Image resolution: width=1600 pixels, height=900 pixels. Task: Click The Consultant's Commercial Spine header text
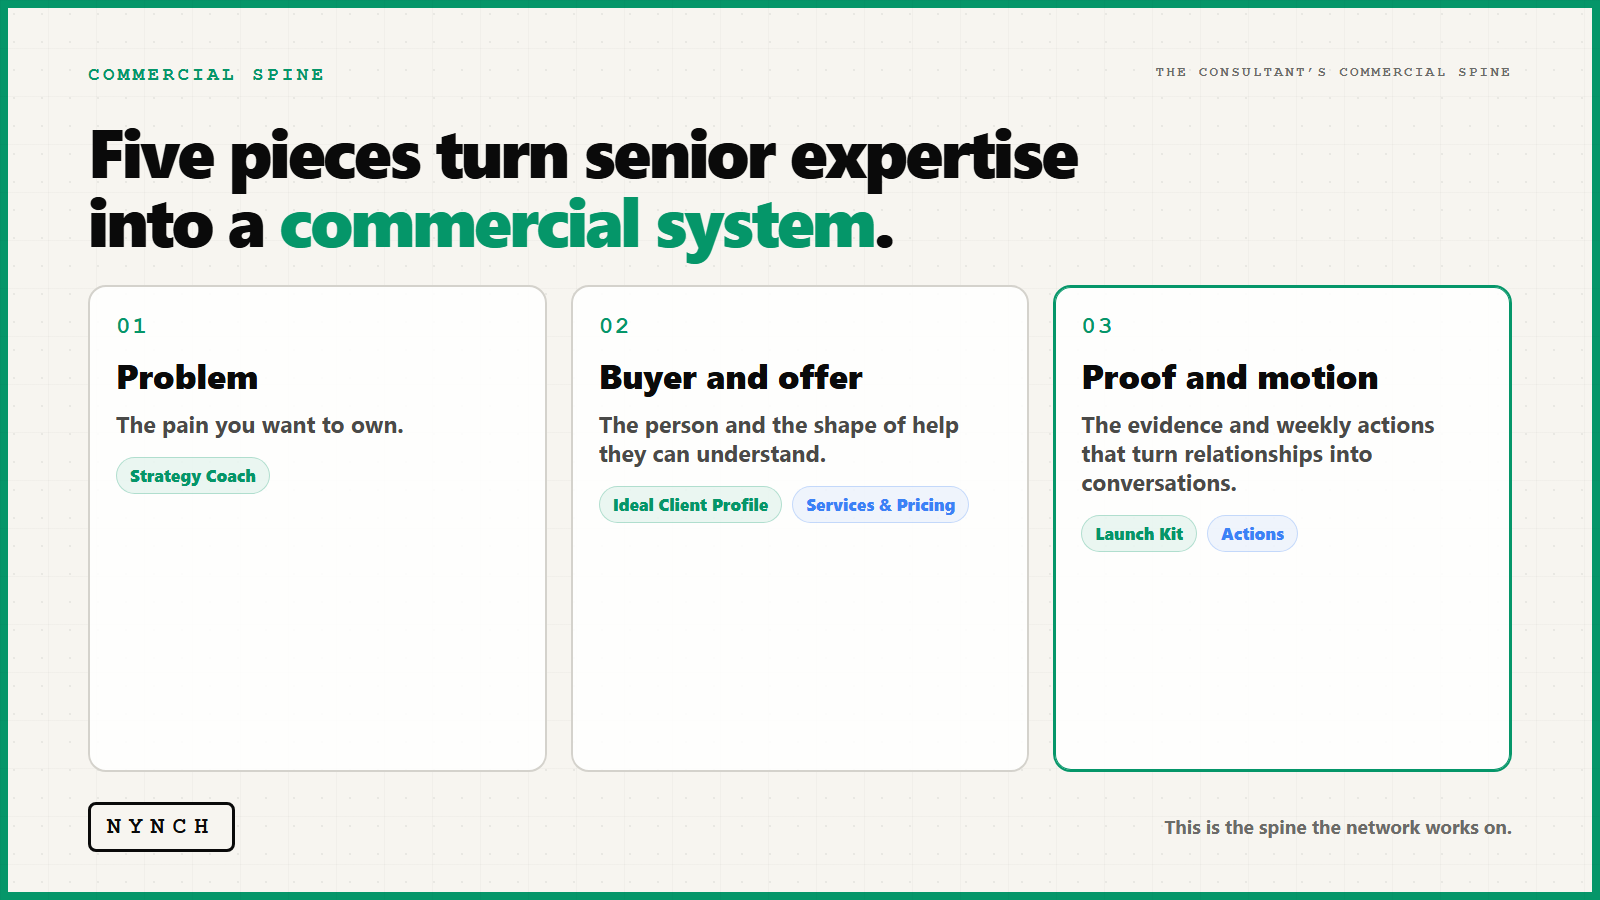tap(1333, 72)
